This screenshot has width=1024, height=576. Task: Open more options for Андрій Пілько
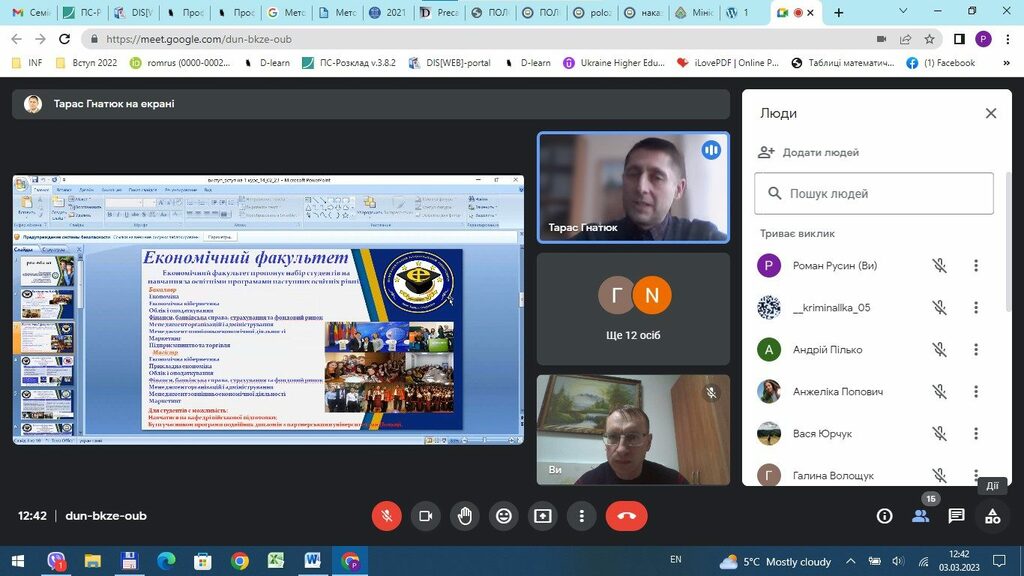976,350
